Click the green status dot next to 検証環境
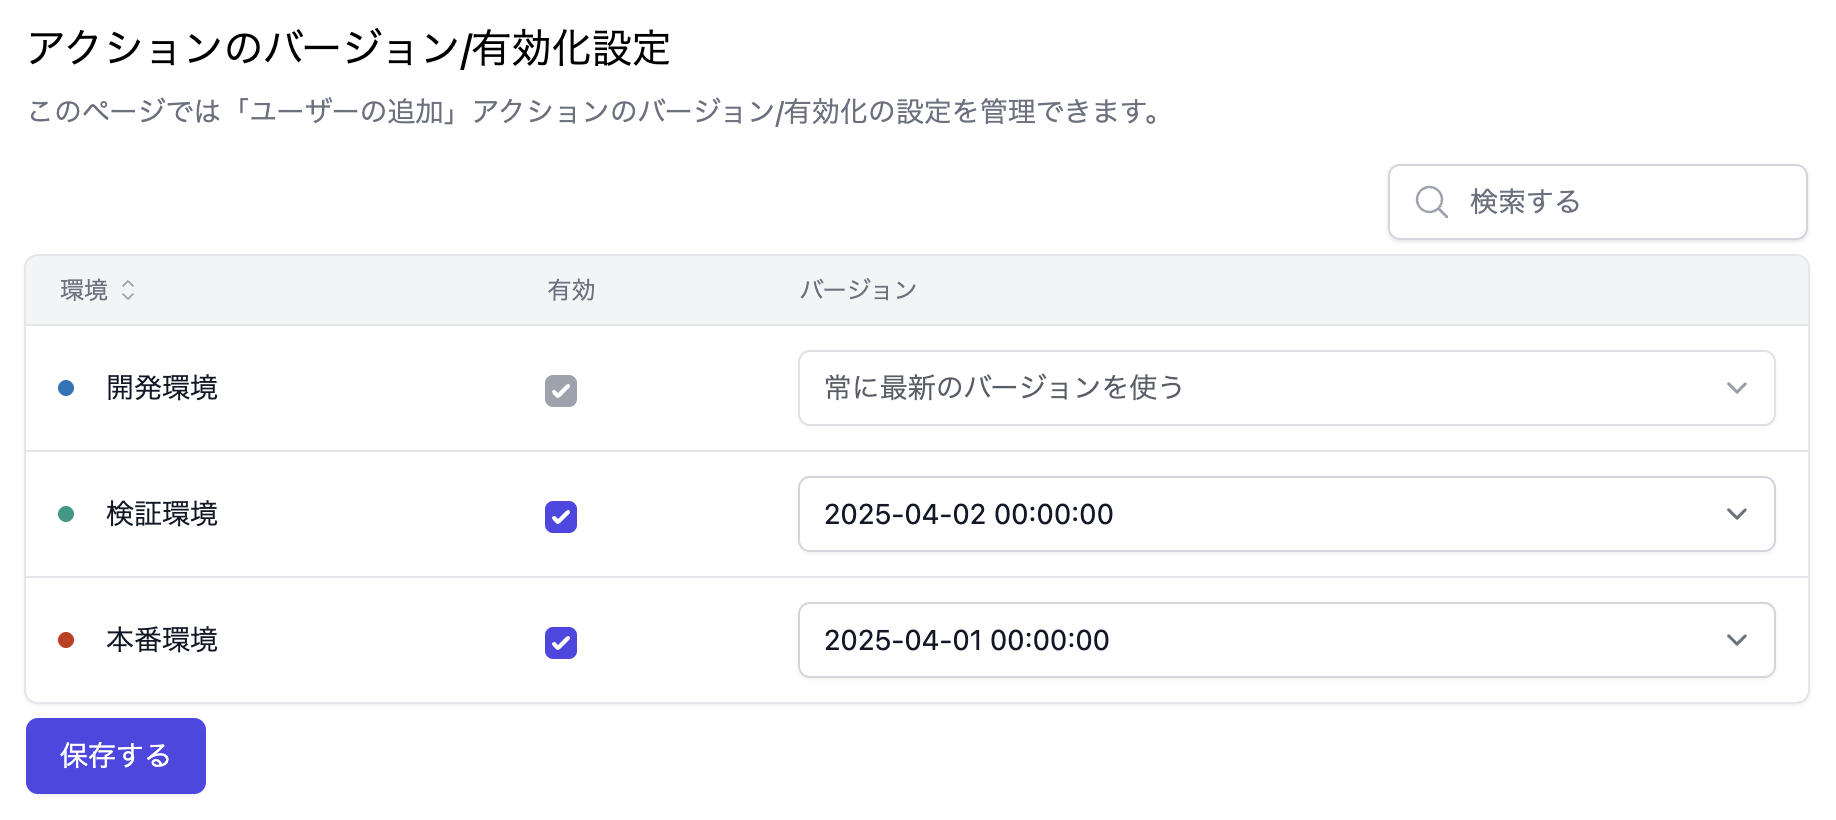The width and height of the screenshot is (1836, 820). pyautogui.click(x=67, y=514)
